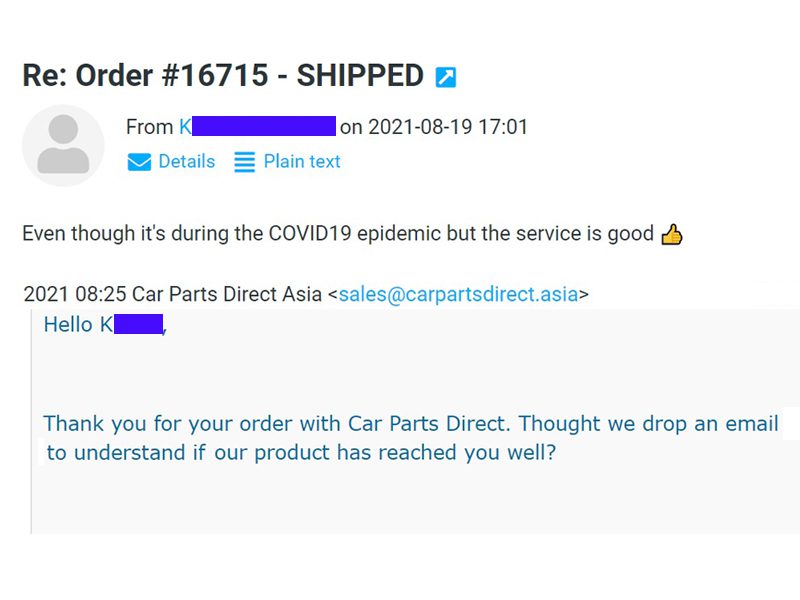Switch to Plain text view
This screenshot has height=600, width=800.
302,161
